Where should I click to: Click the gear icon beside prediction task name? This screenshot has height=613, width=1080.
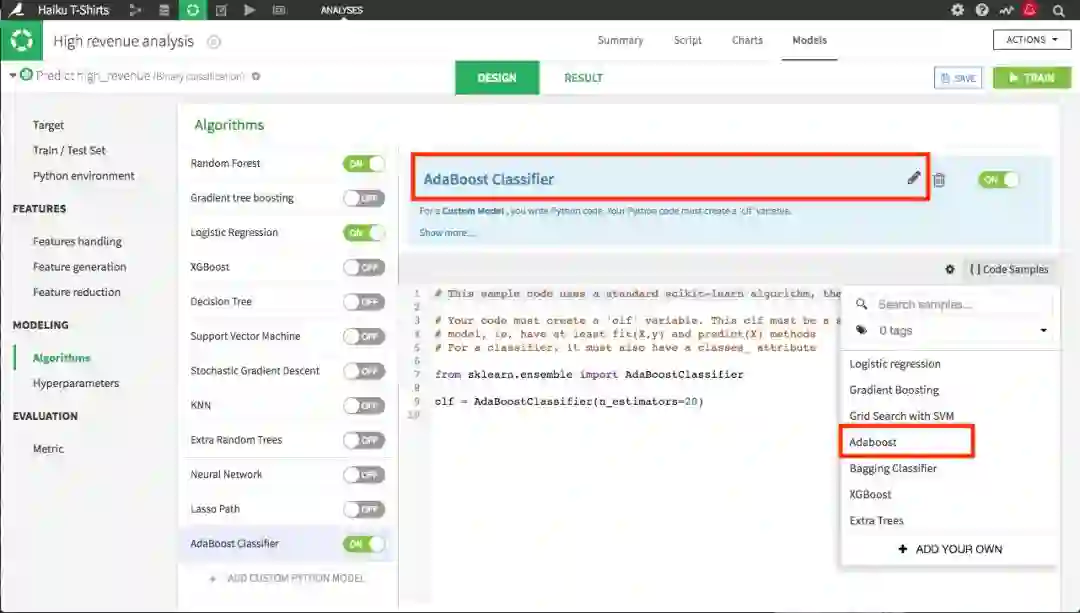[256, 76]
